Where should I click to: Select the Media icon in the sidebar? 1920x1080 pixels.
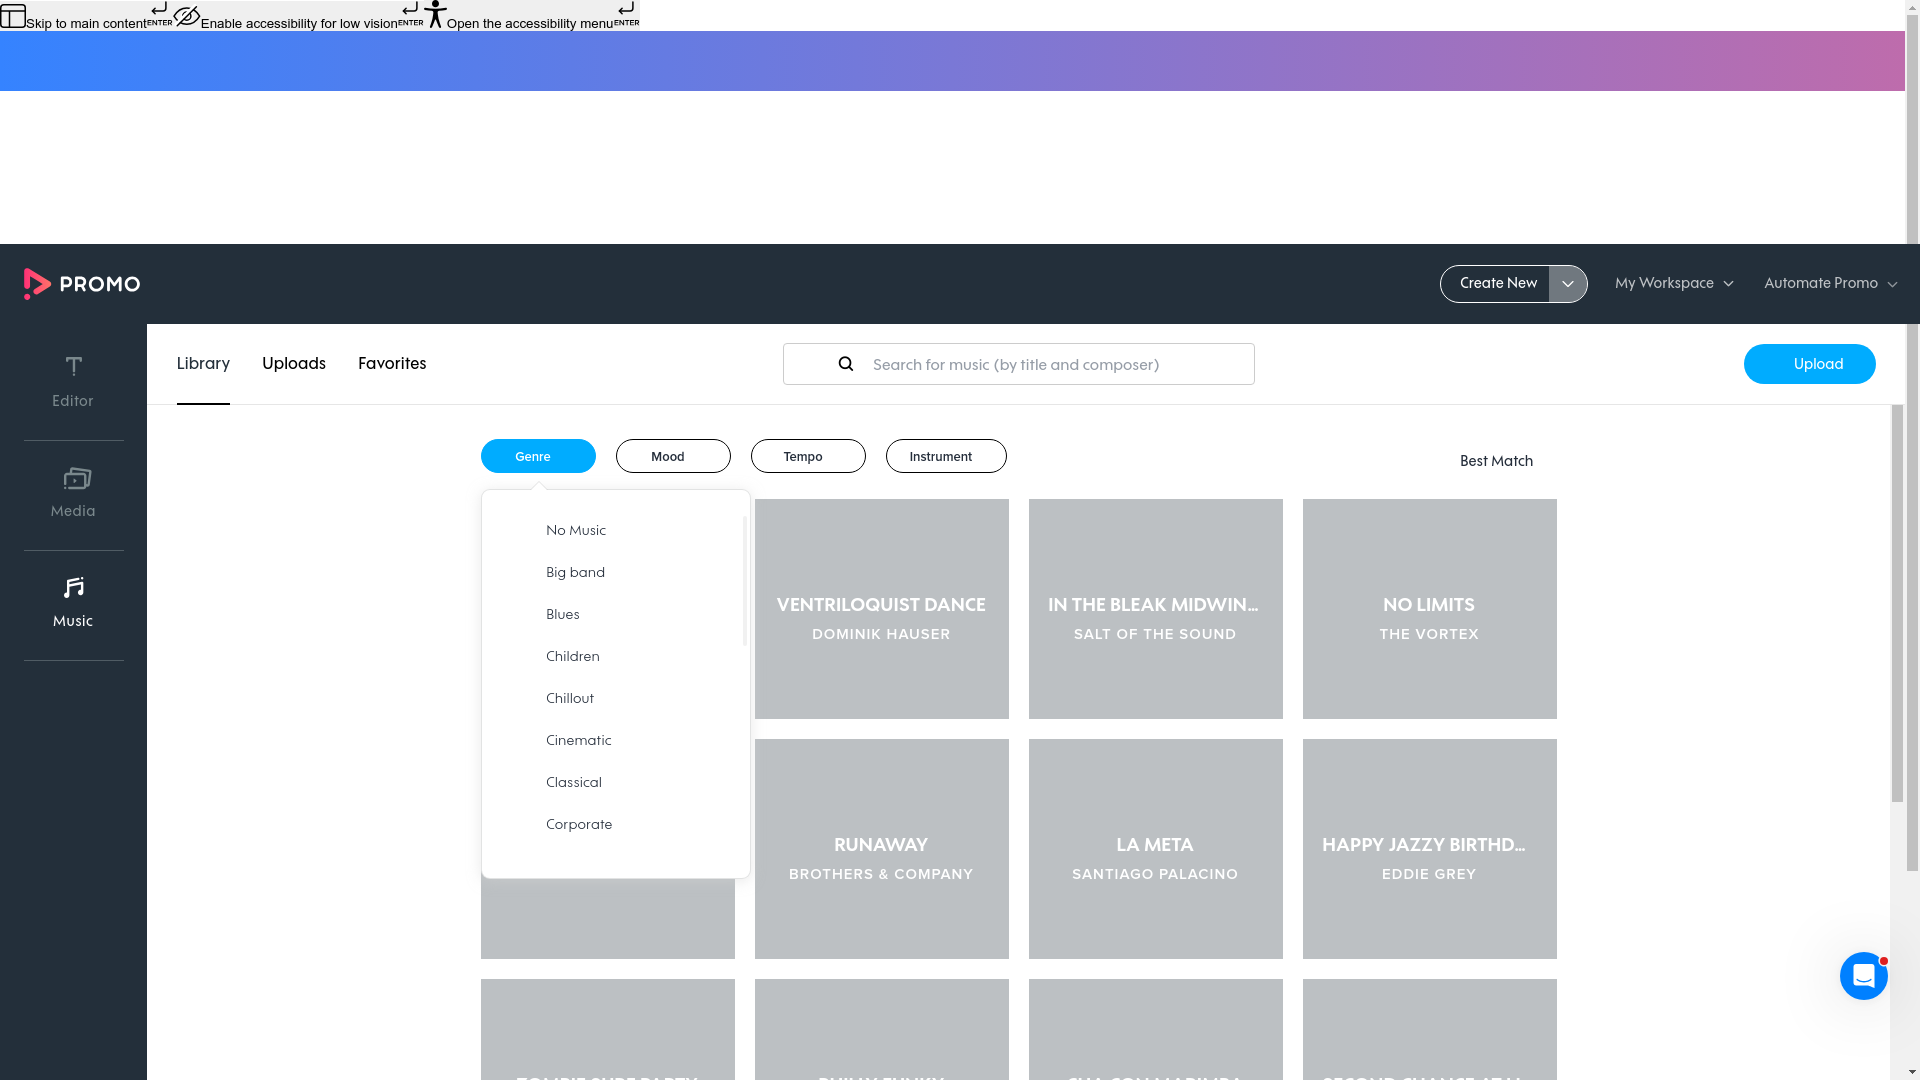point(72,490)
